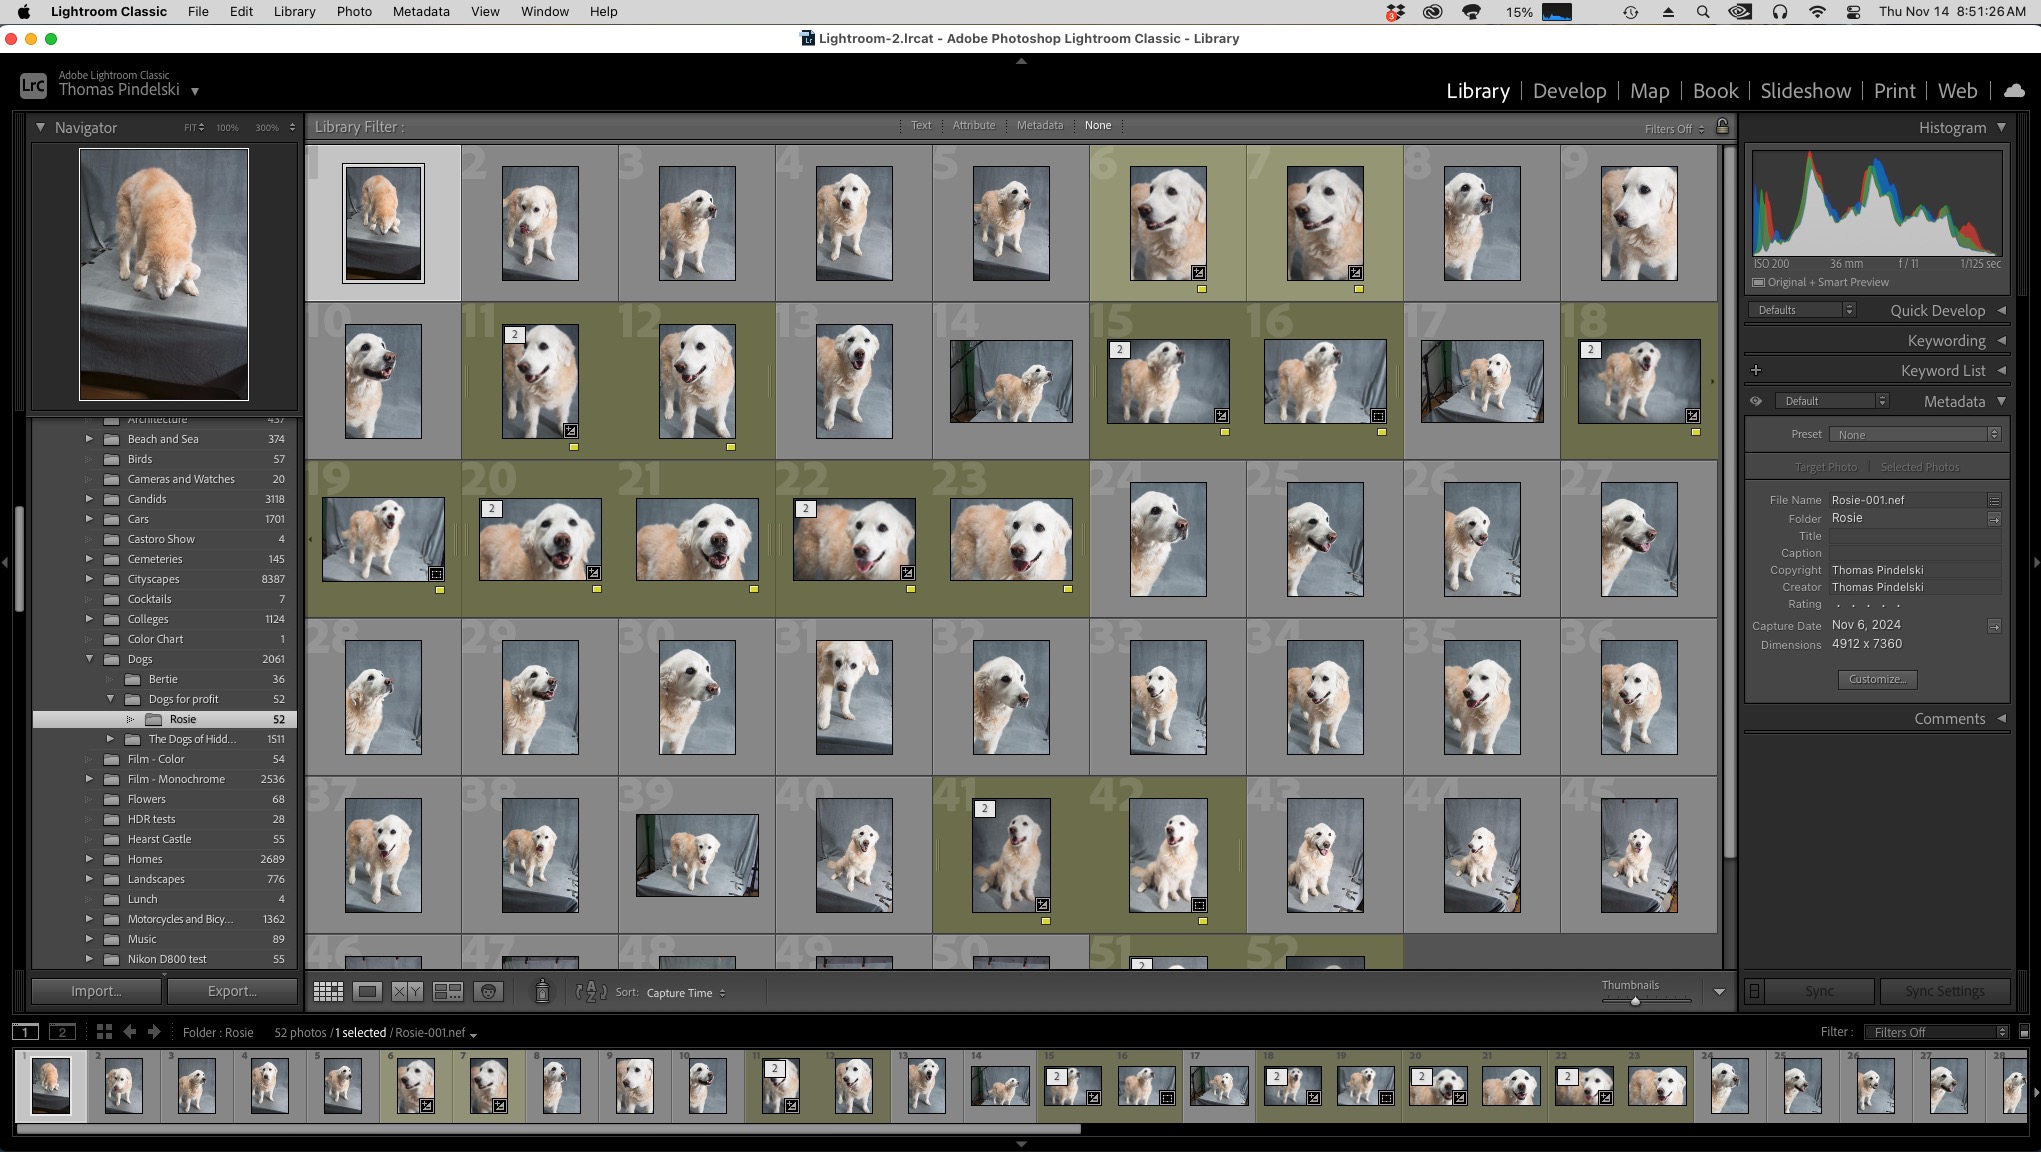Click the Capture Date action icon
This screenshot has height=1152, width=2041.
click(1994, 626)
